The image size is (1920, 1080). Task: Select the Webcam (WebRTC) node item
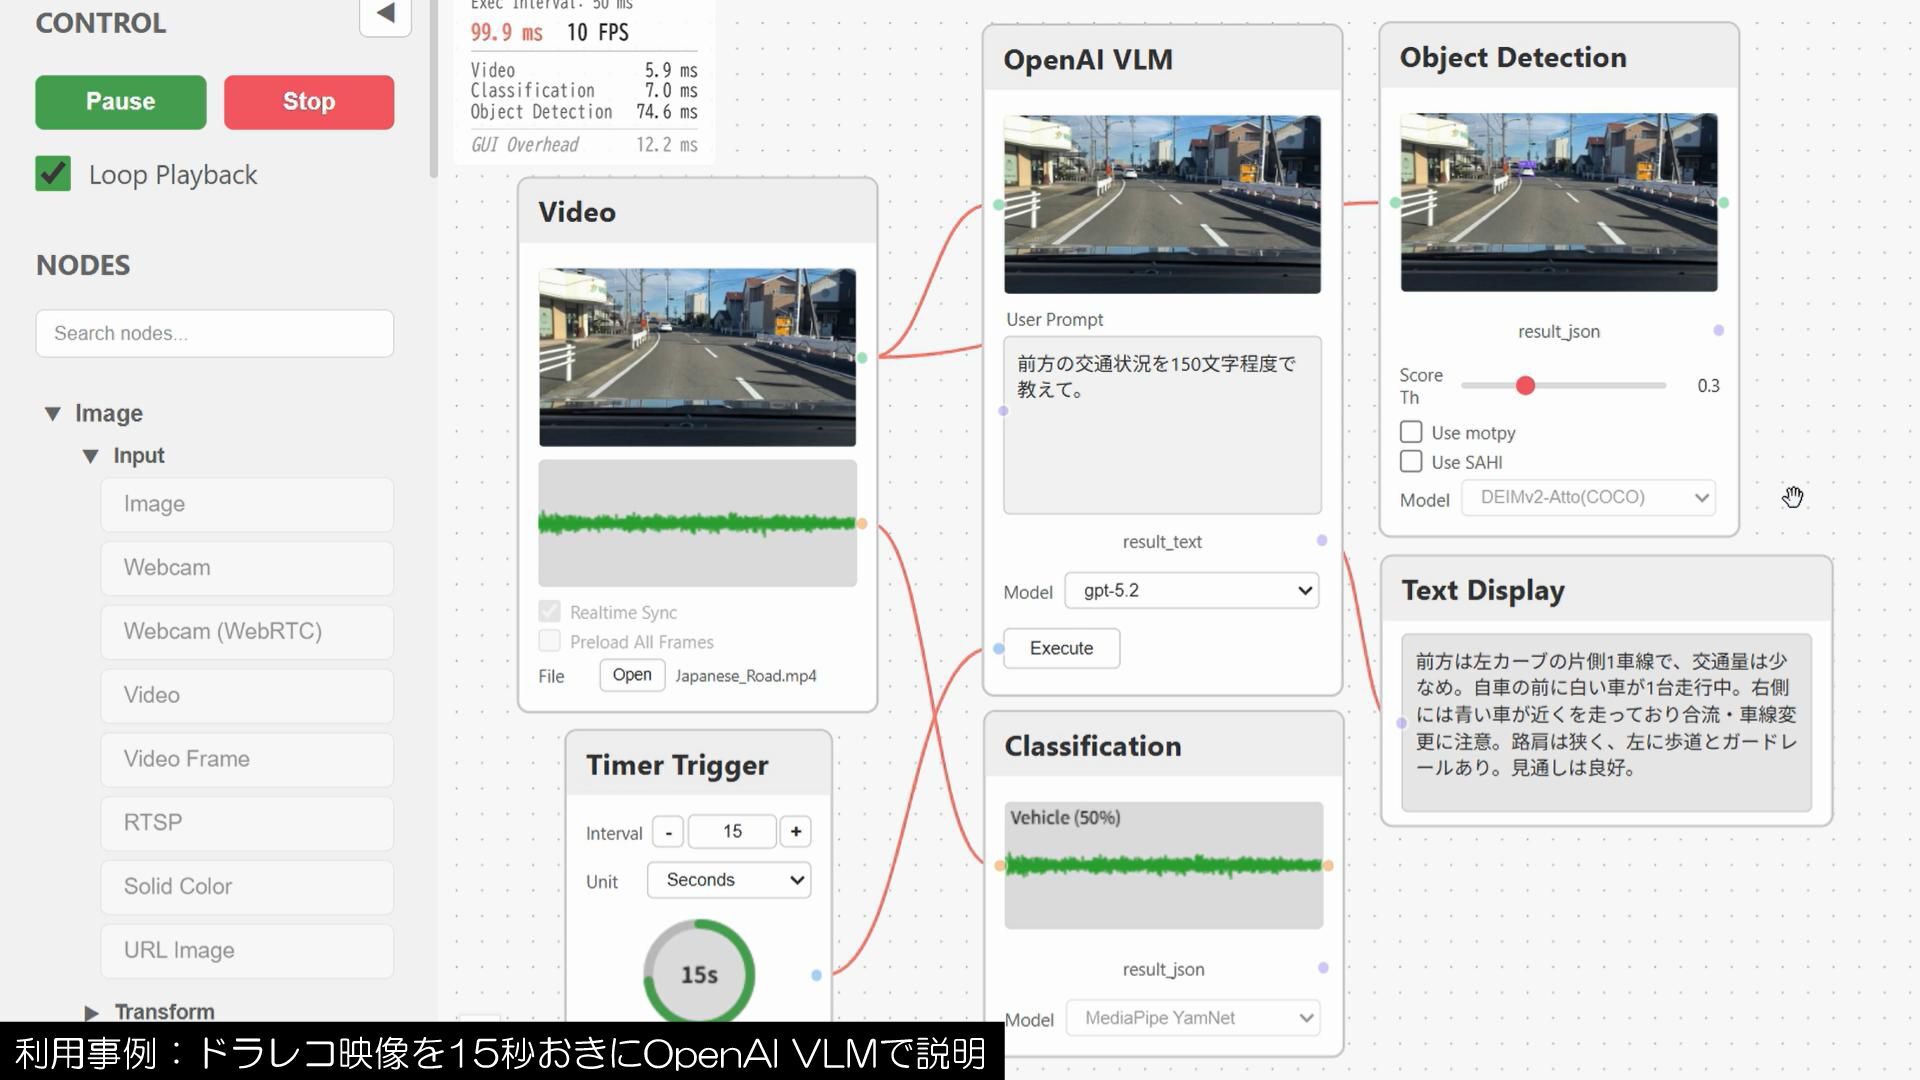(x=247, y=631)
